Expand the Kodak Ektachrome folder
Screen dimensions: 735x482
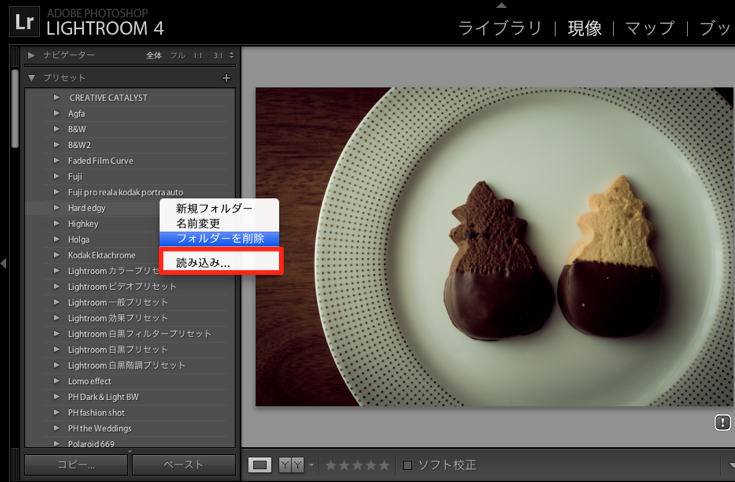coord(56,255)
